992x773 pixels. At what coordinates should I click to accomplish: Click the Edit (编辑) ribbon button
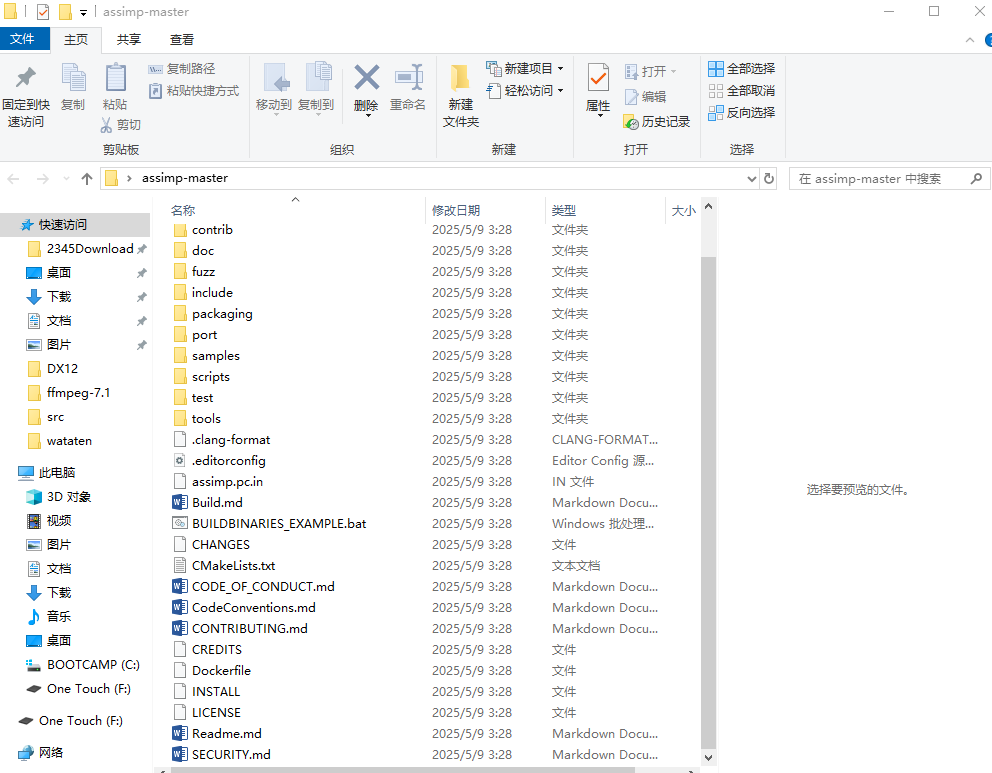(645, 96)
